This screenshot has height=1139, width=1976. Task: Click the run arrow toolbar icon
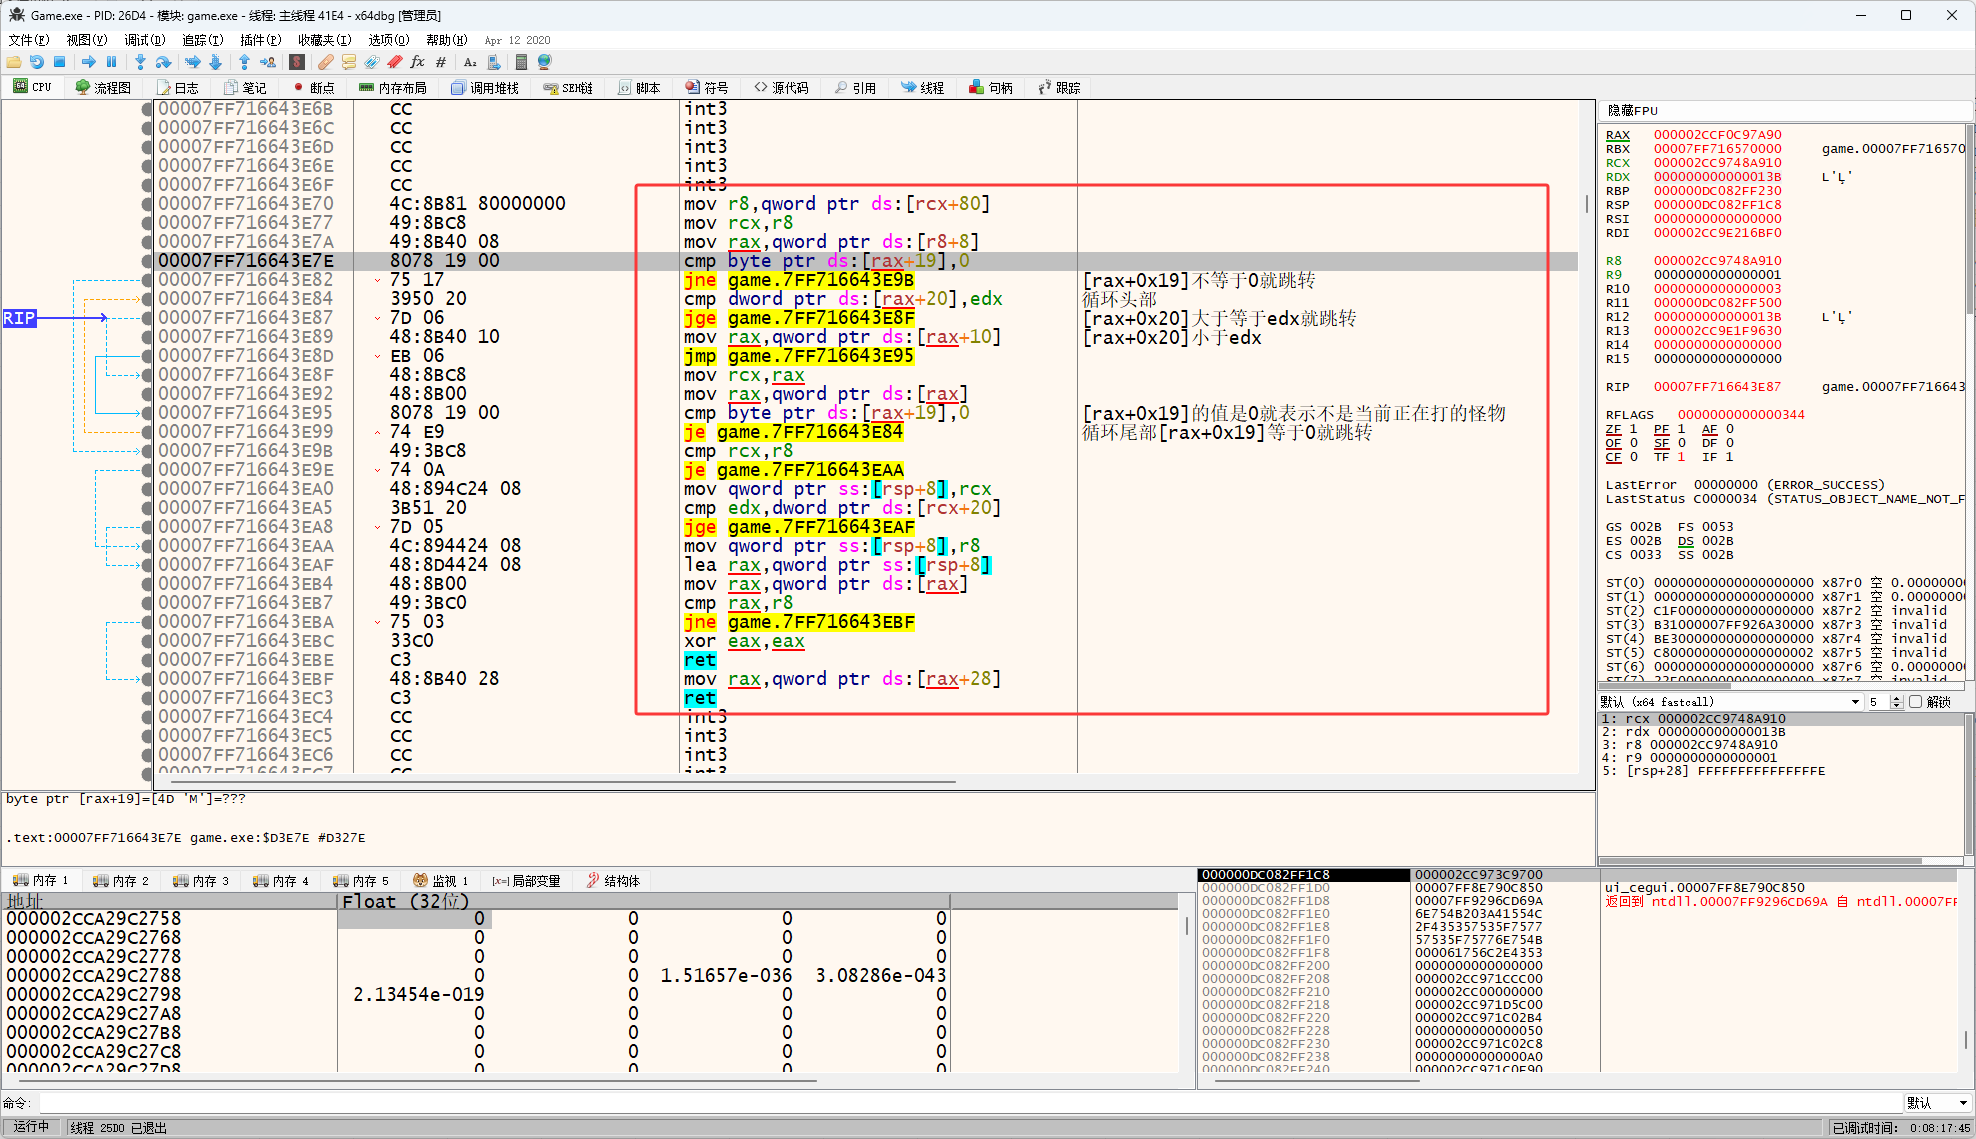[88, 62]
